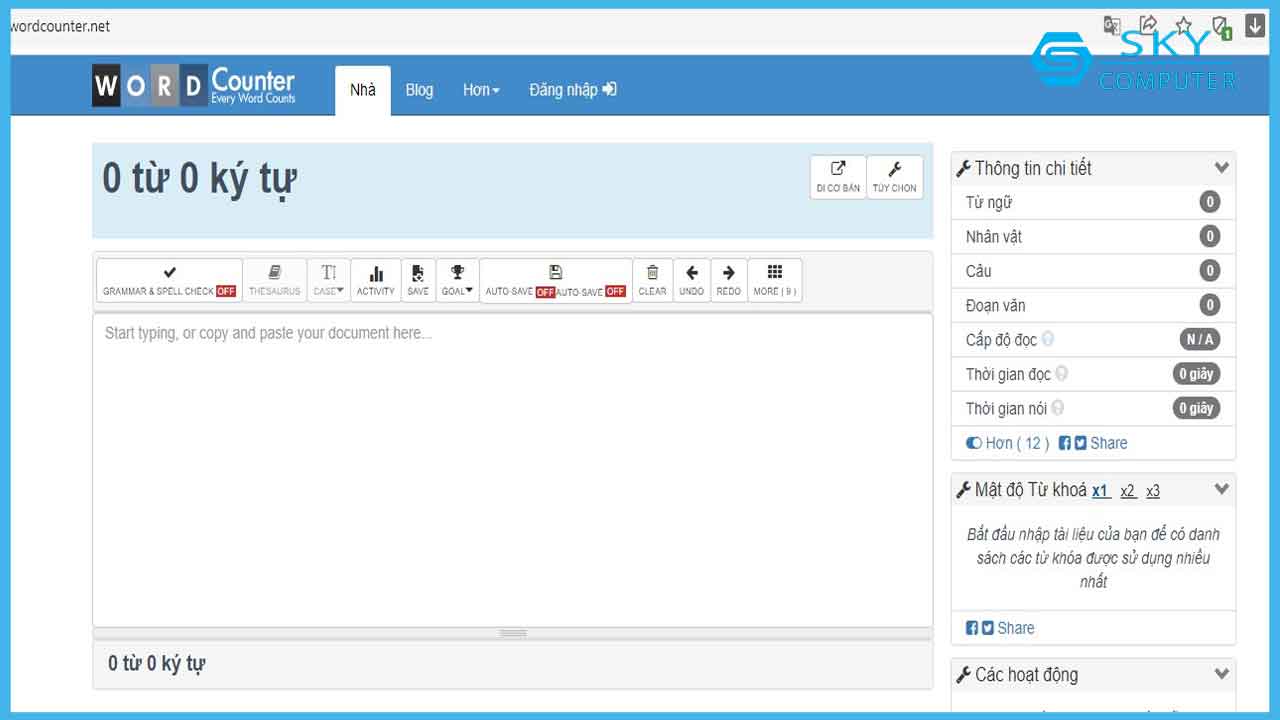Collapse the Mật độ Từ khoá panel chevron
Viewport: 1280px width, 720px height.
(1221, 490)
